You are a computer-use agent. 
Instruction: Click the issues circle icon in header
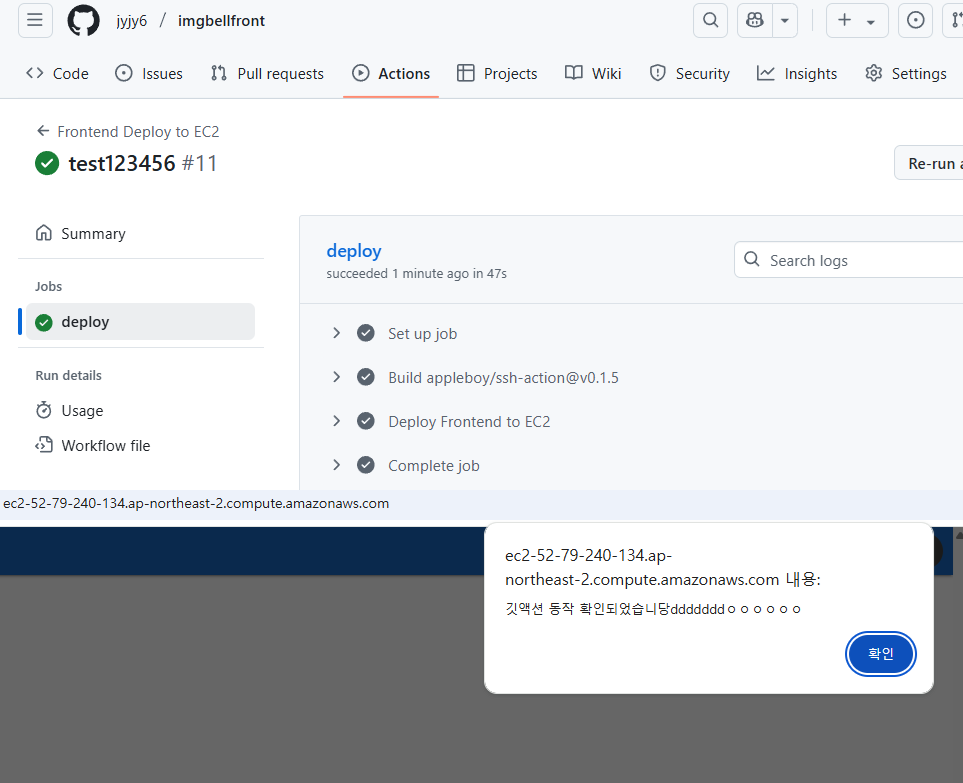coord(915,20)
